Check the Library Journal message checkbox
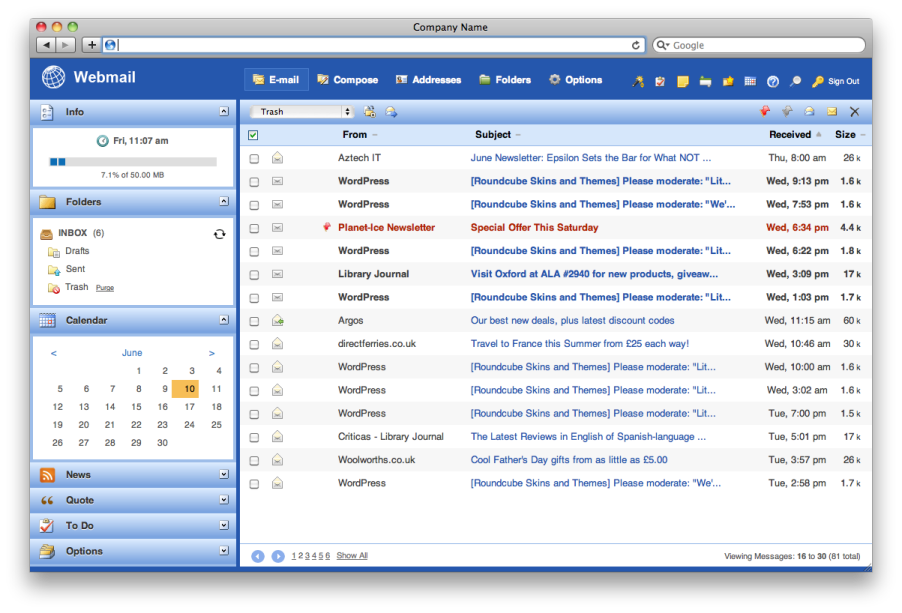This screenshot has width=902, height=613. (x=254, y=275)
